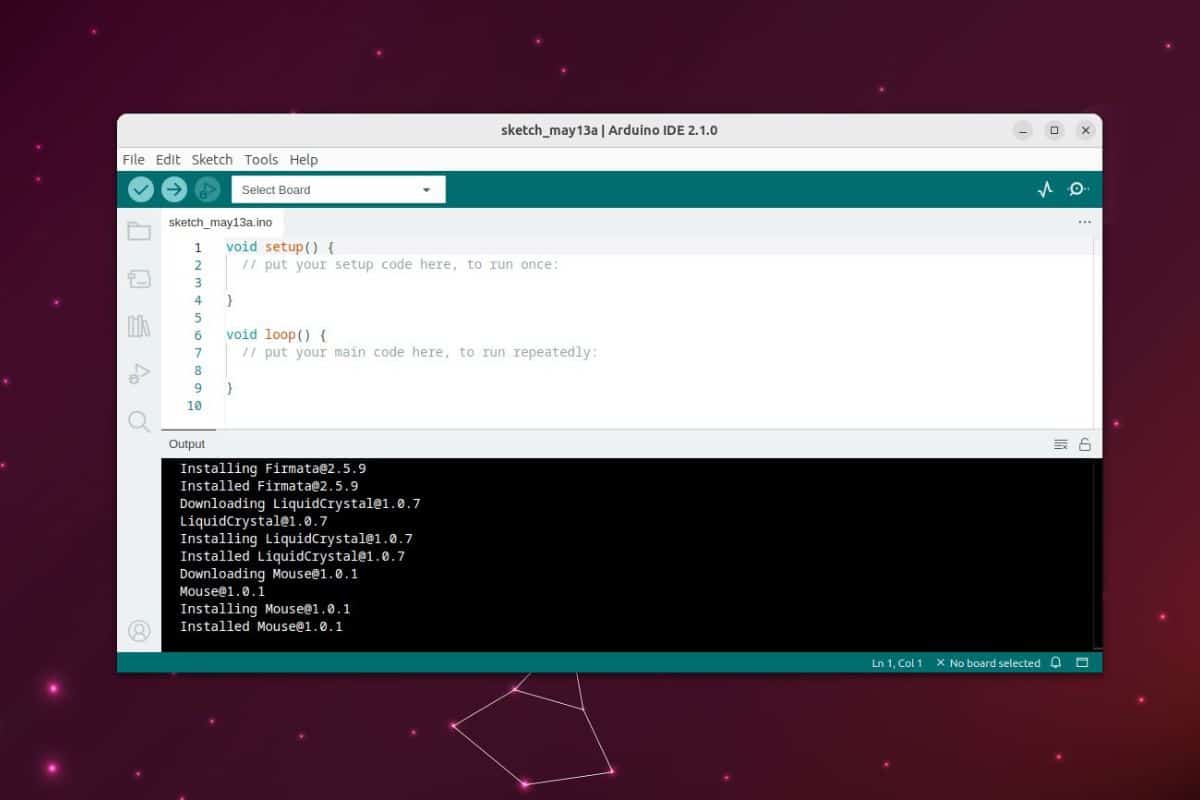Toggle bottom panel icon in status bar
1200x800 pixels.
click(x=1081, y=663)
